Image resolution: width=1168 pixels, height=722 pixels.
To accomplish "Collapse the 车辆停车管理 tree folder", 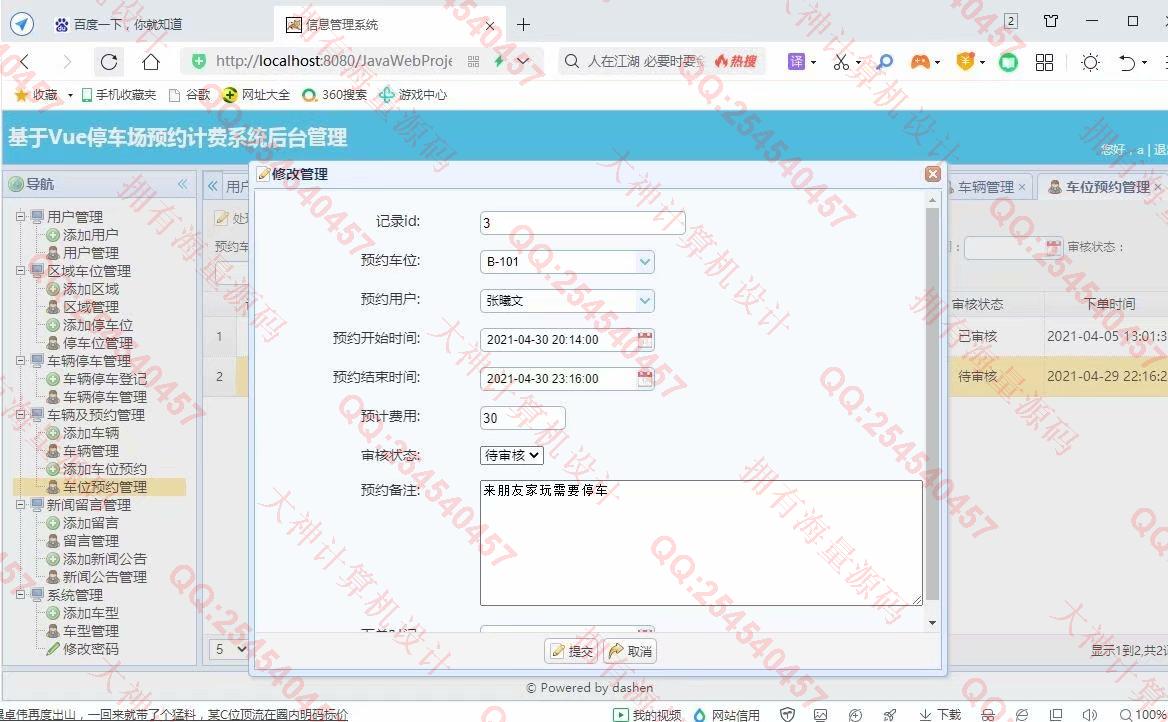I will tap(21, 361).
